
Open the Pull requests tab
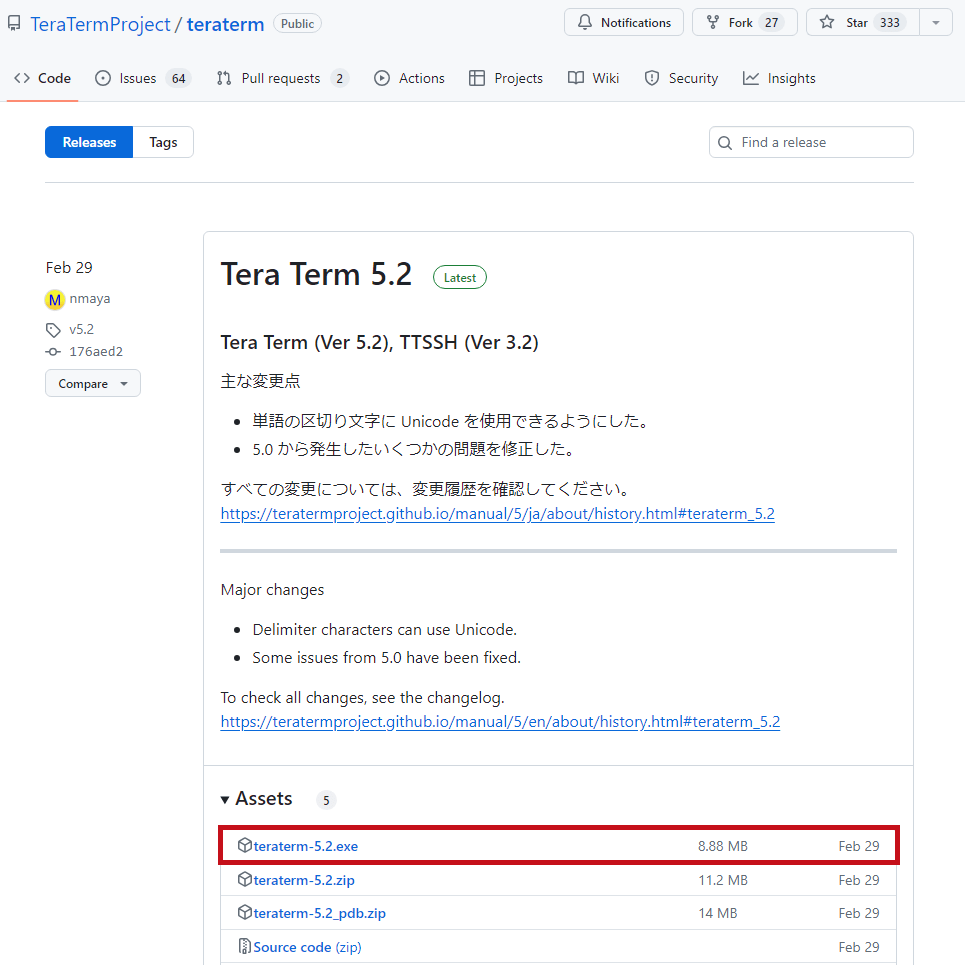coord(282,78)
